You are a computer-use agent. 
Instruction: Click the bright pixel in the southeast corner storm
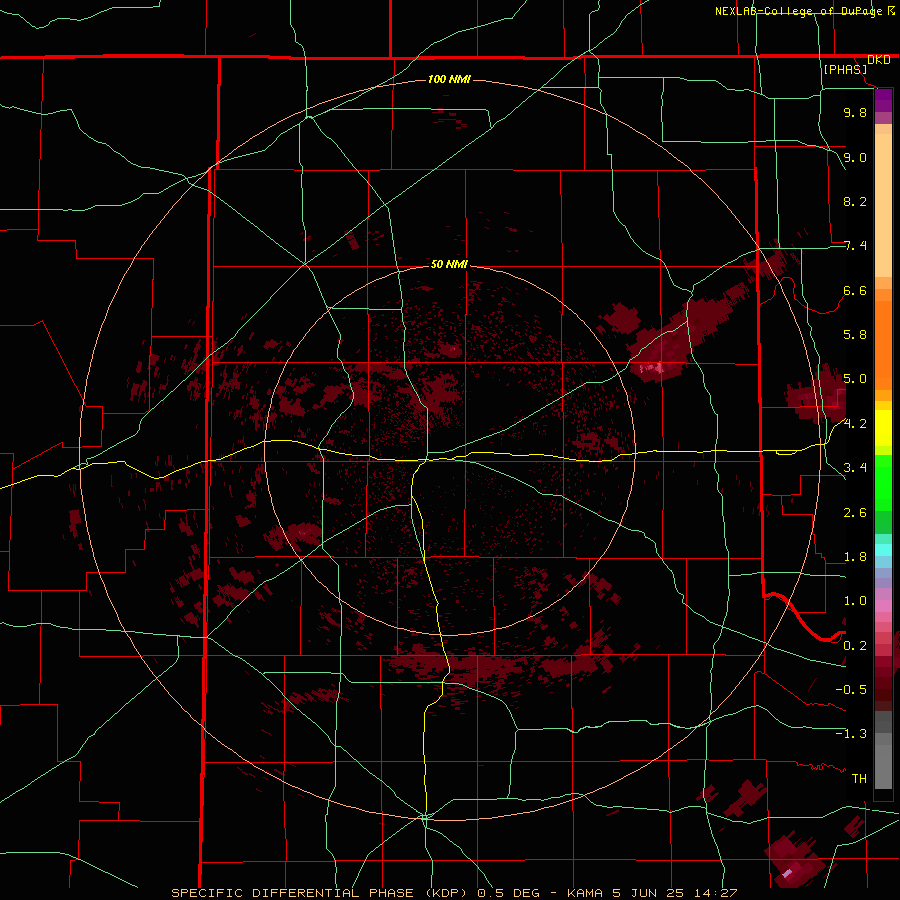(787, 872)
